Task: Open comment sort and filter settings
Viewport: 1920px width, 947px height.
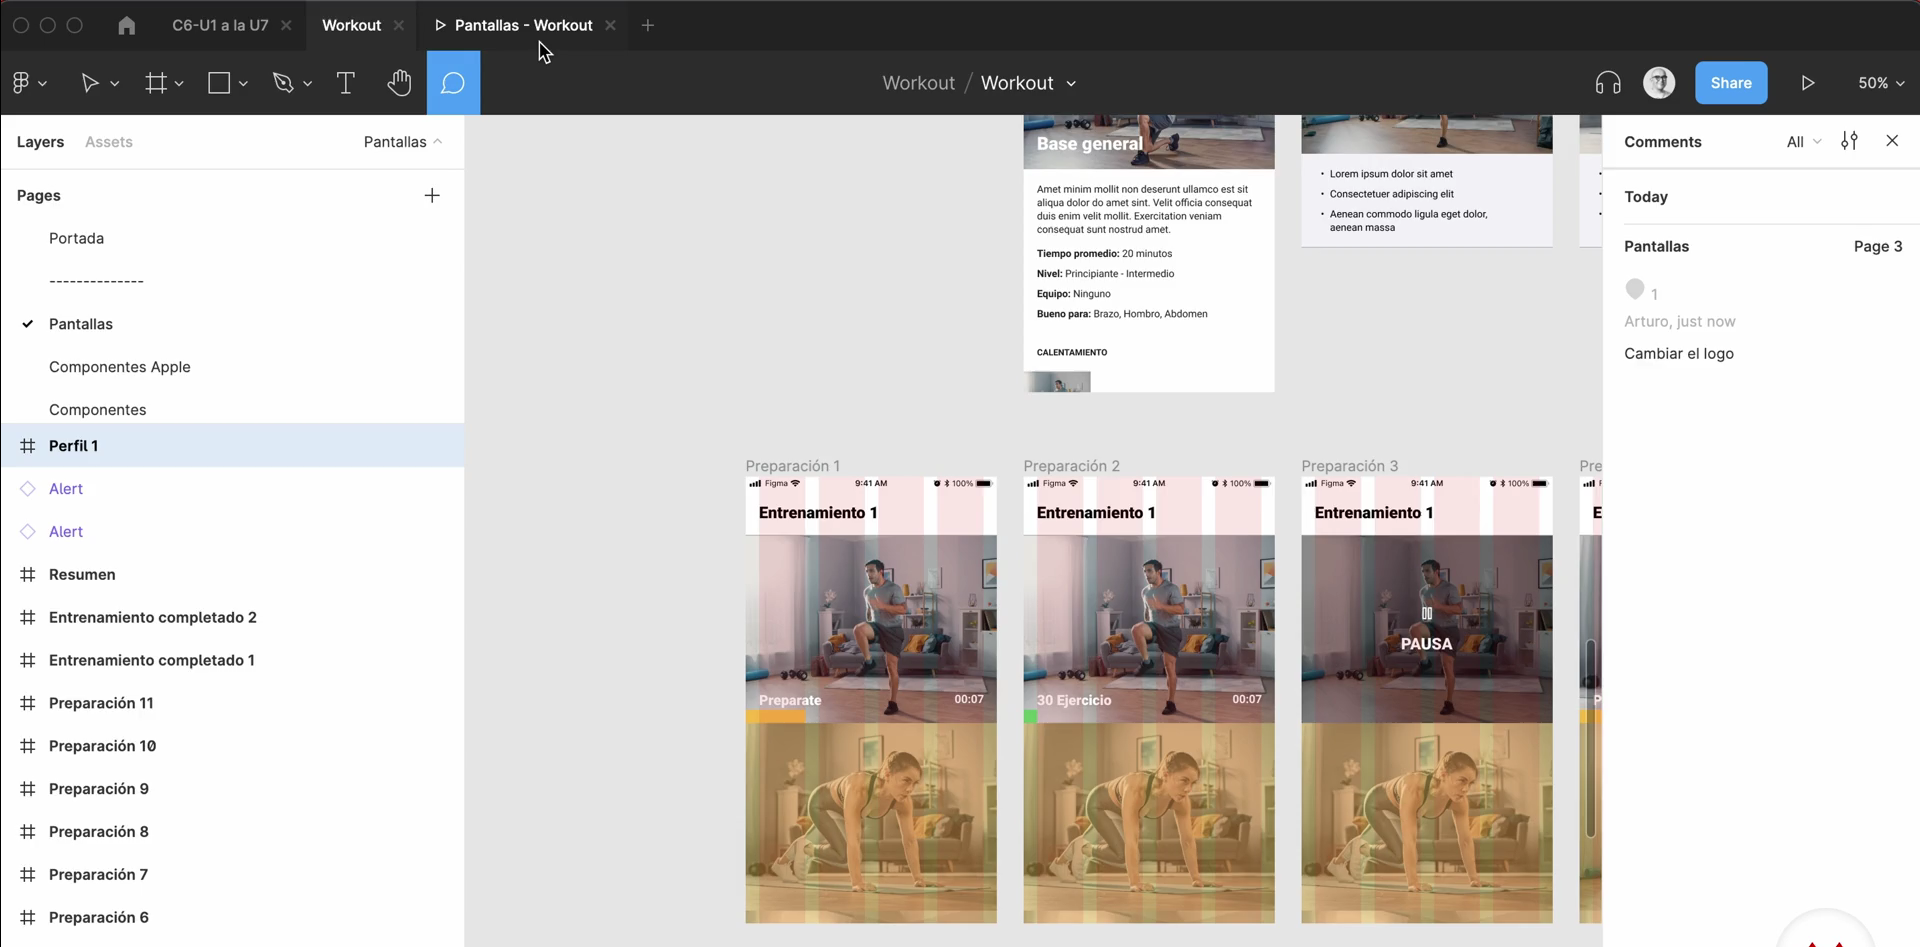Action: [x=1849, y=141]
